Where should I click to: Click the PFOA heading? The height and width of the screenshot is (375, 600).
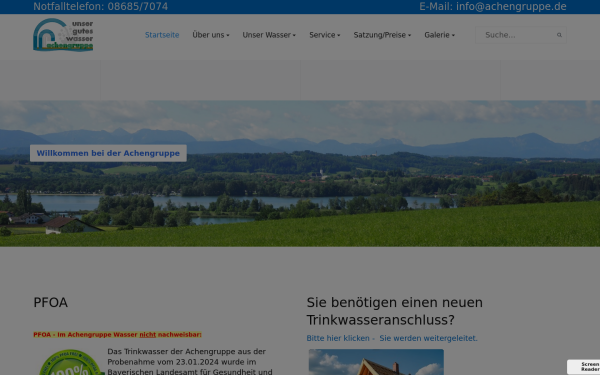click(x=51, y=303)
